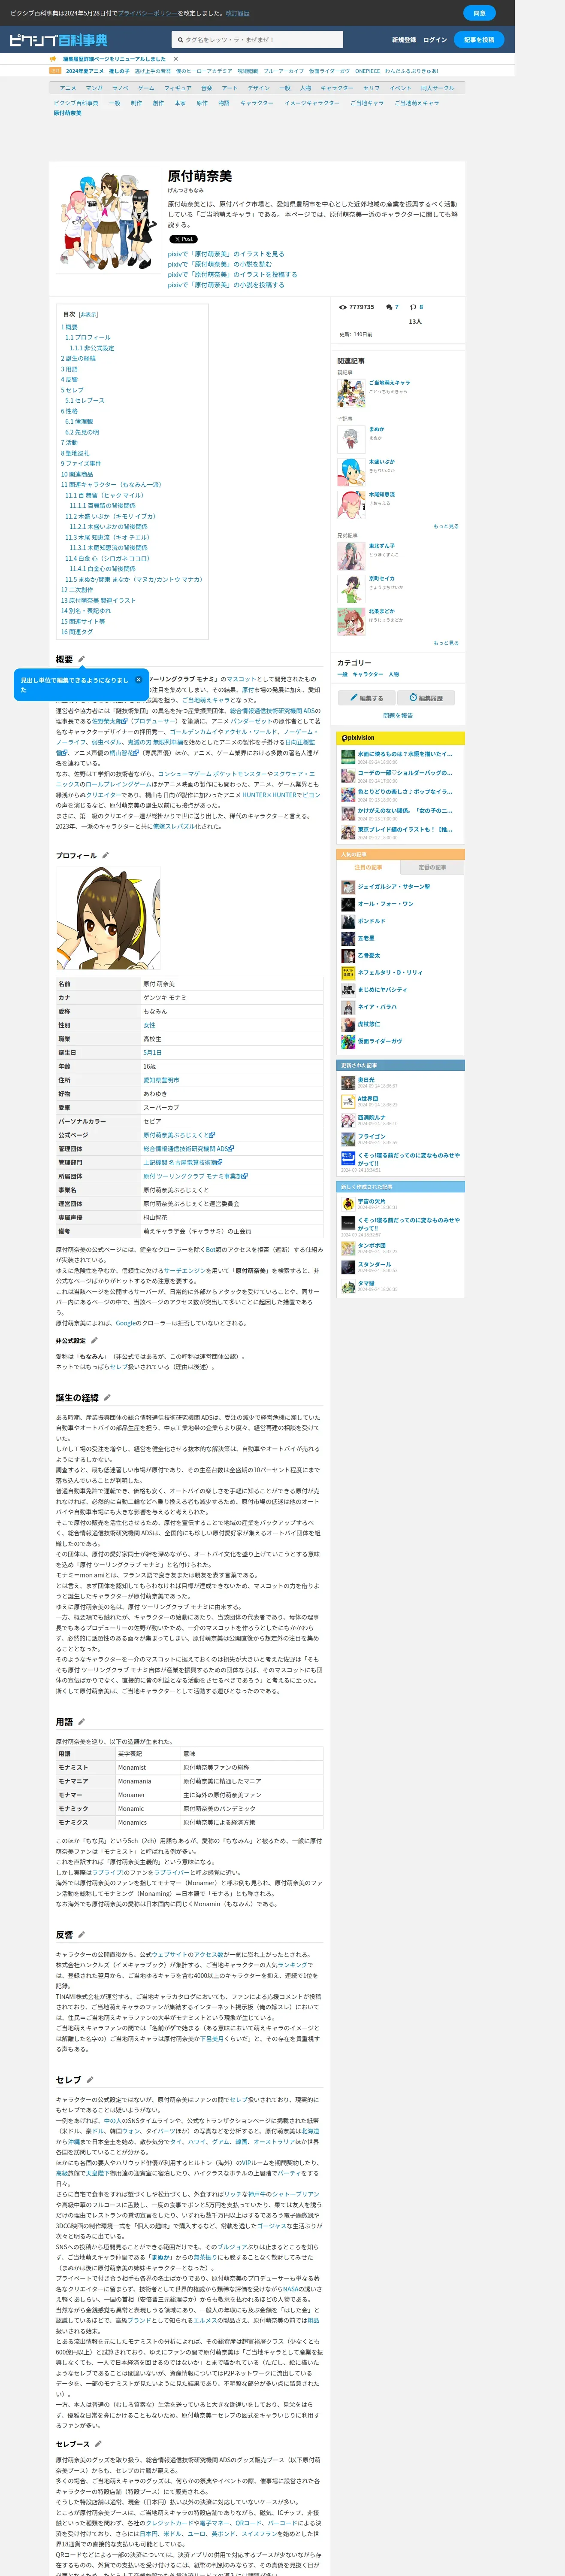Open the マンガ category menu item
The image size is (565, 2576).
[x=94, y=88]
